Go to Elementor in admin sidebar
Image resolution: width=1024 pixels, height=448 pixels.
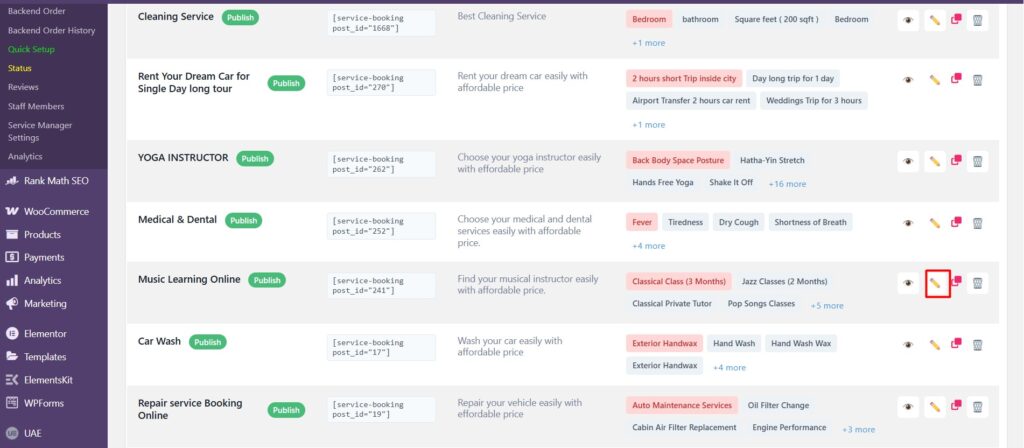[45, 333]
